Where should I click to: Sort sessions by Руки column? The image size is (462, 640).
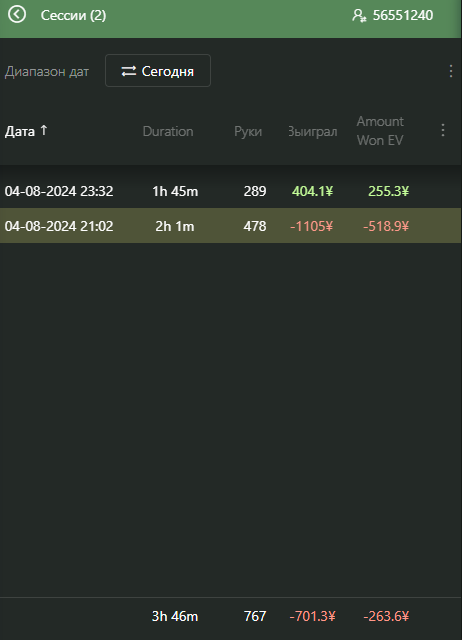coord(248,131)
